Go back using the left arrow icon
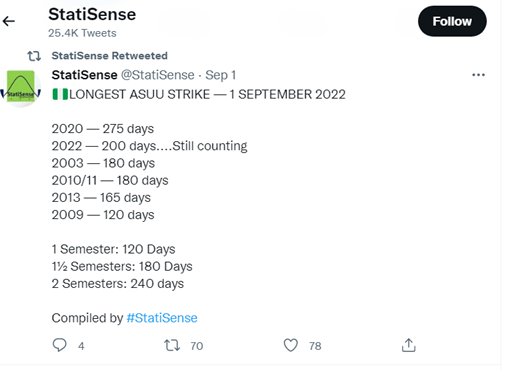The image size is (506, 370). pos(9,21)
